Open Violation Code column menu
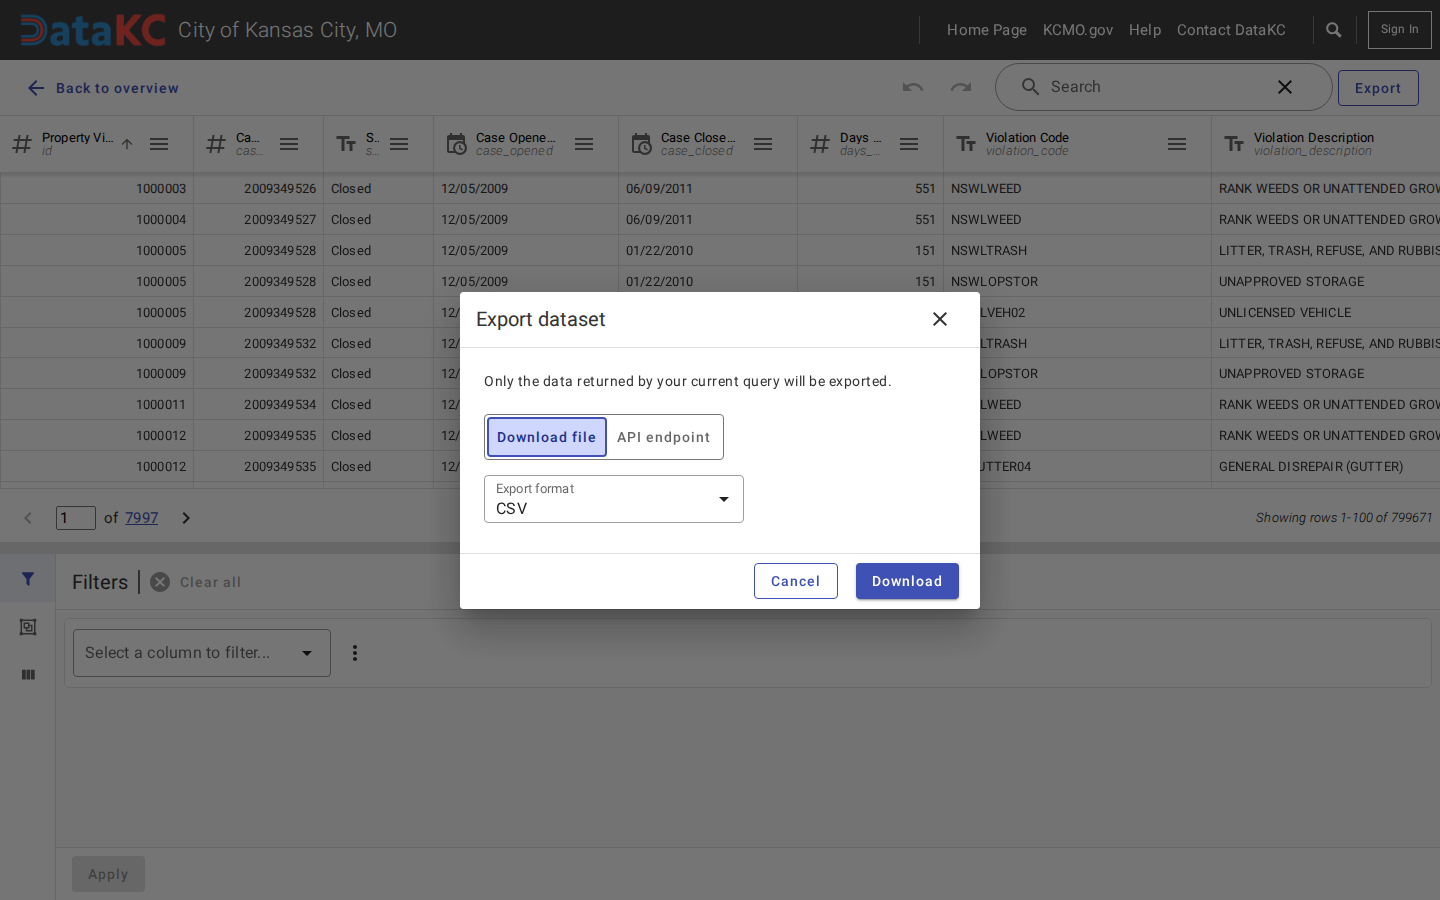The image size is (1440, 900). pos(1177,144)
